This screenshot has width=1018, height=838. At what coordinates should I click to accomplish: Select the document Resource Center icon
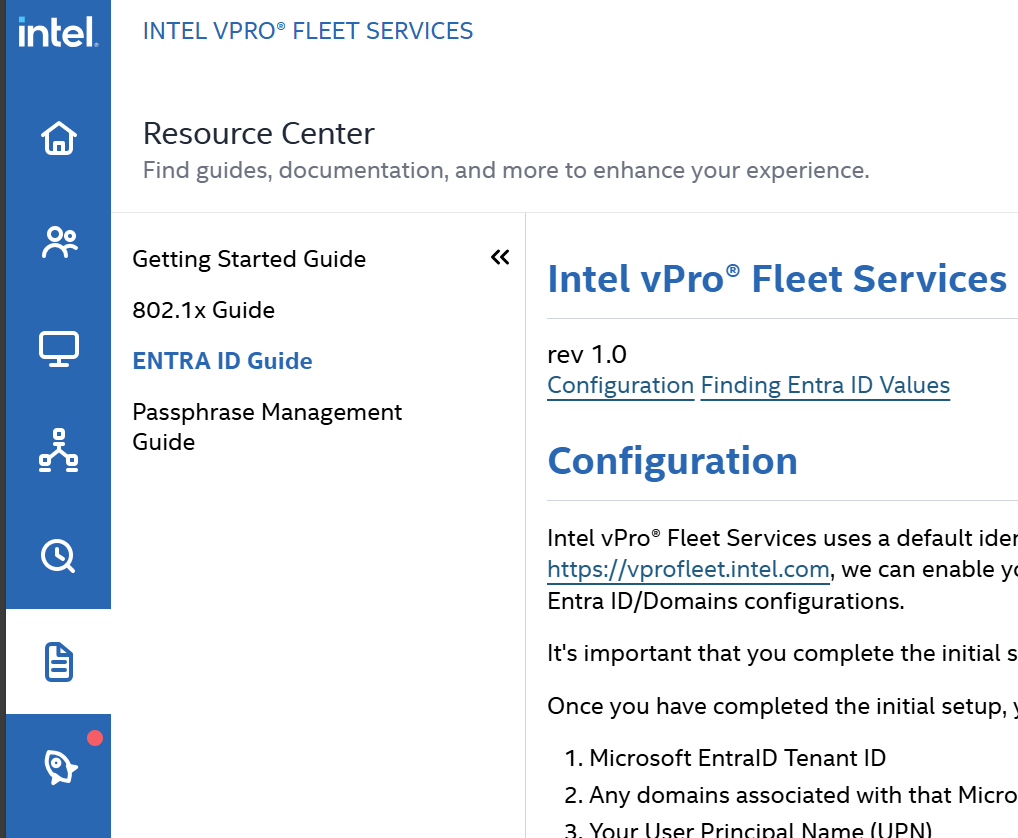[58, 662]
